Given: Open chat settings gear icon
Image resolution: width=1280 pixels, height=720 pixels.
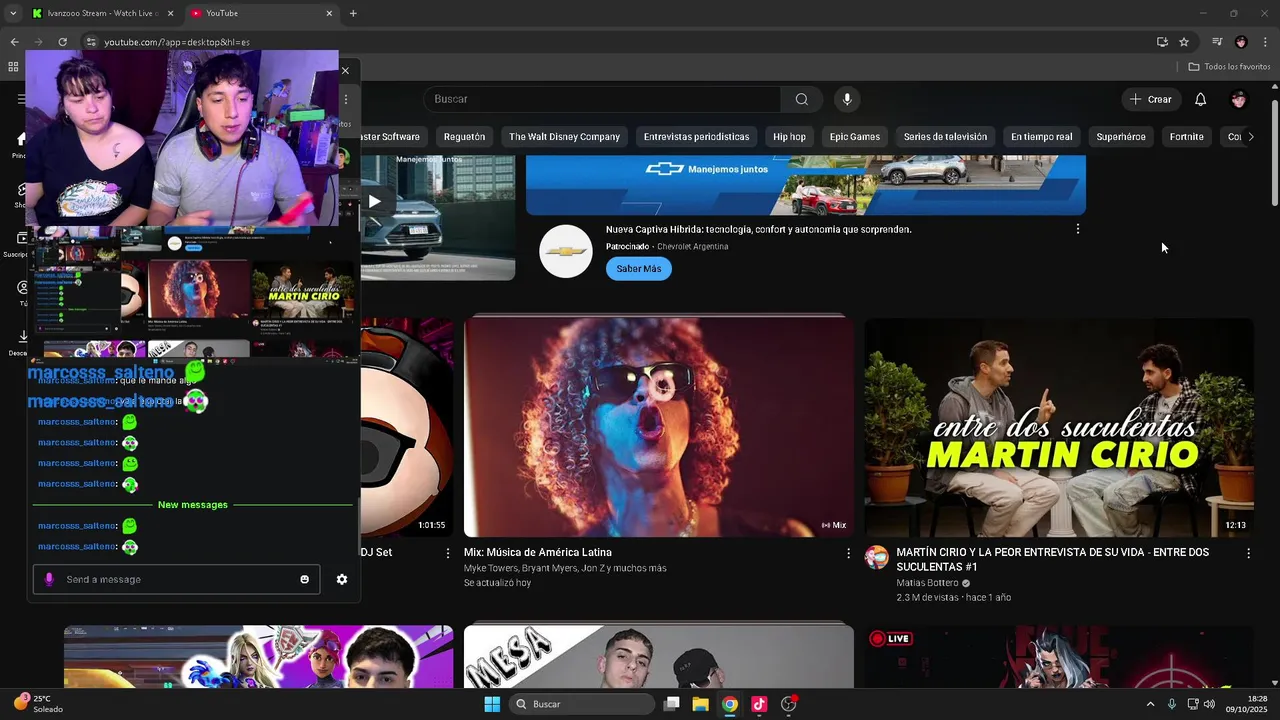Looking at the screenshot, I should click(342, 579).
